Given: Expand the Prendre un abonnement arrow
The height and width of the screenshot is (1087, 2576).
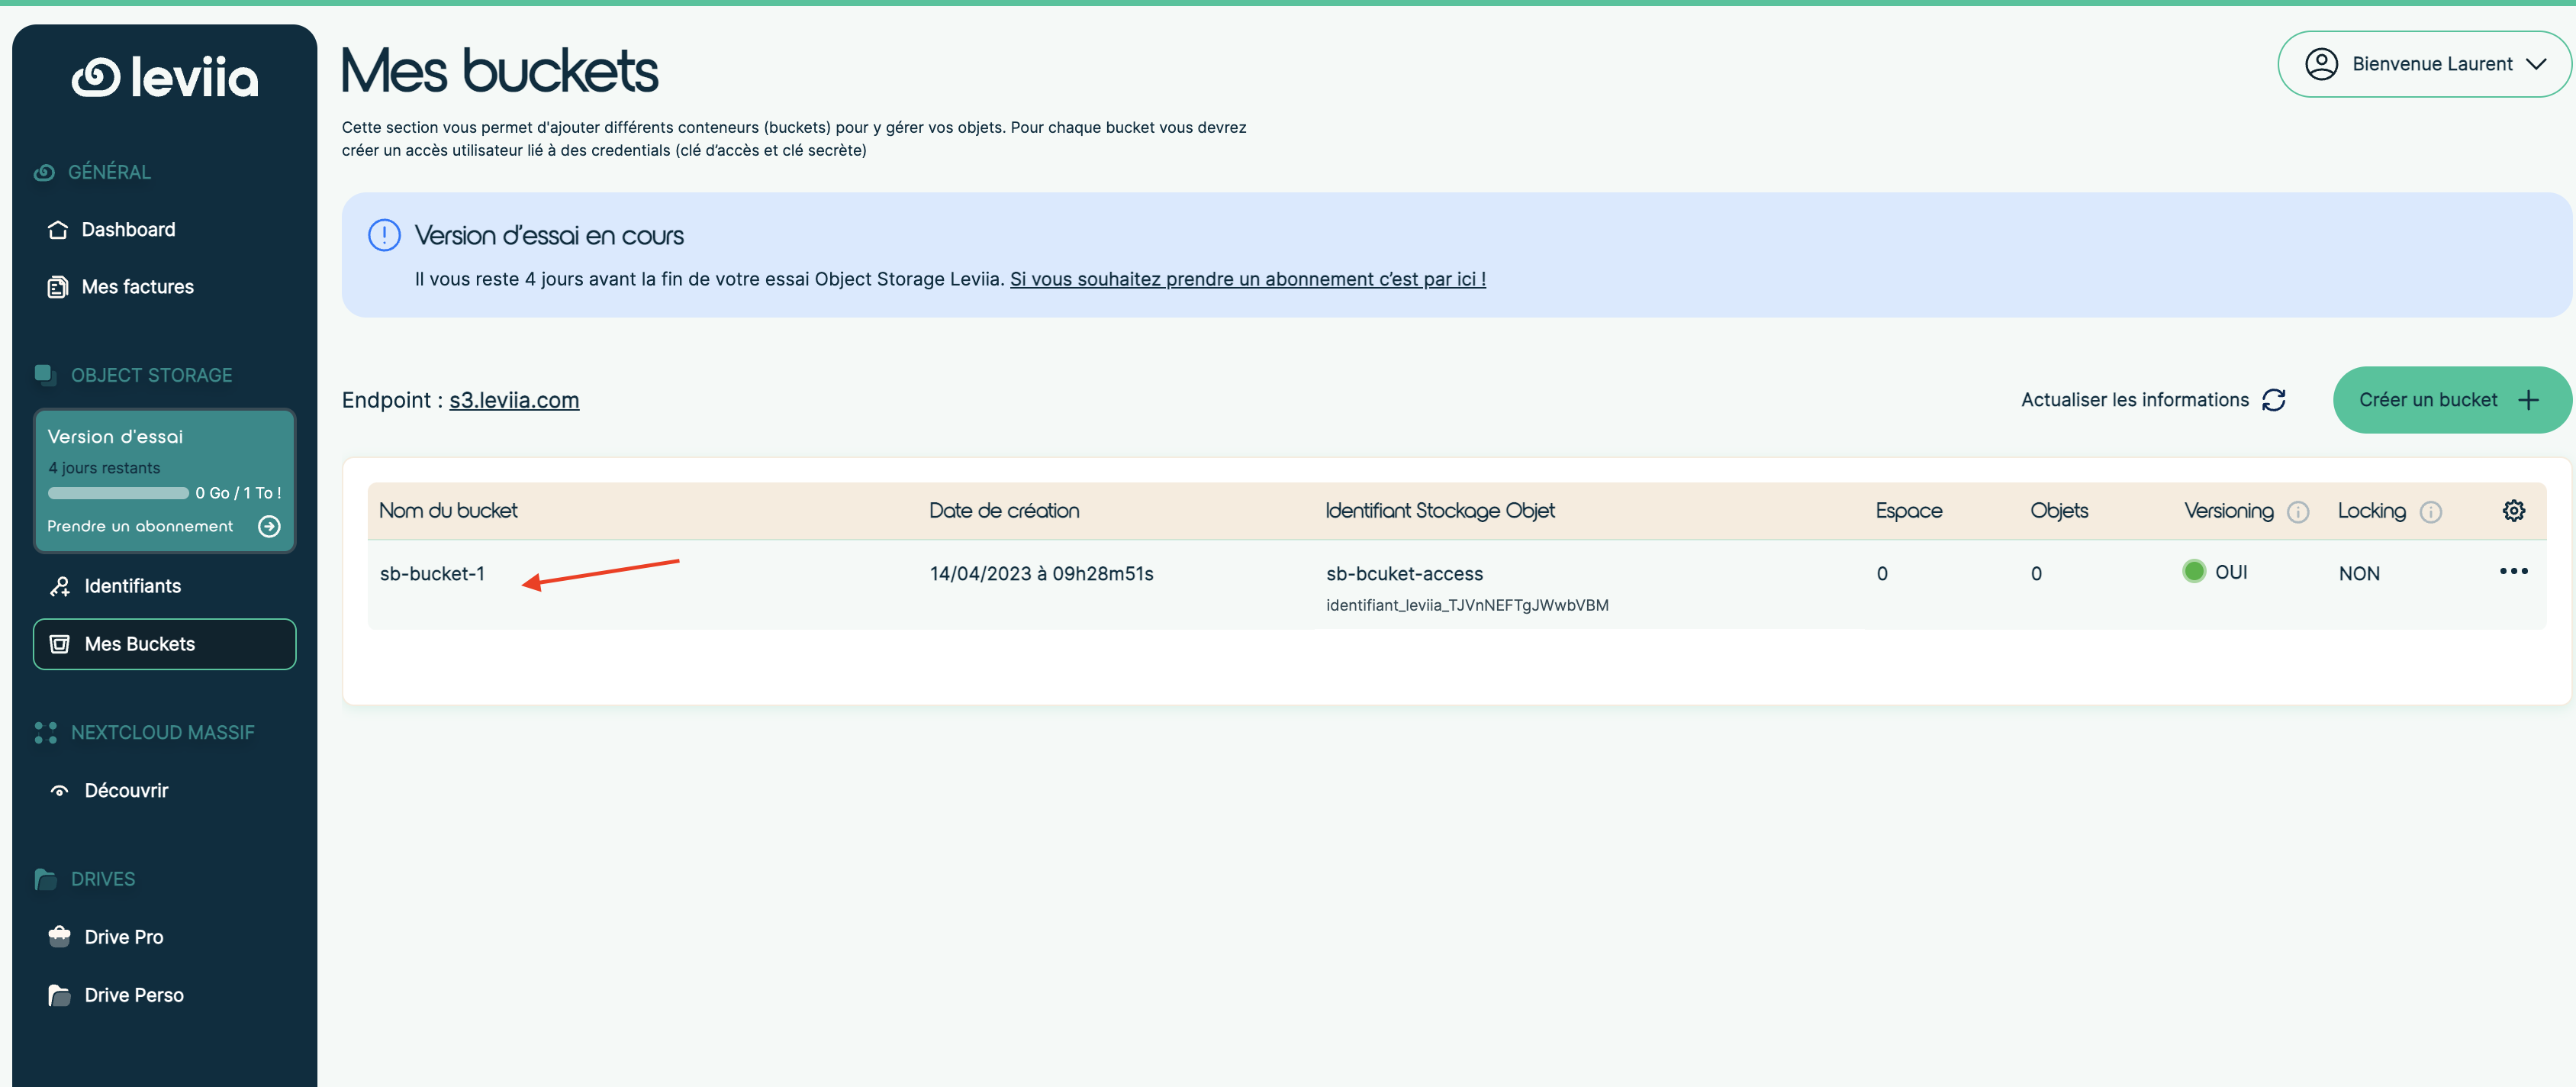Looking at the screenshot, I should [268, 526].
